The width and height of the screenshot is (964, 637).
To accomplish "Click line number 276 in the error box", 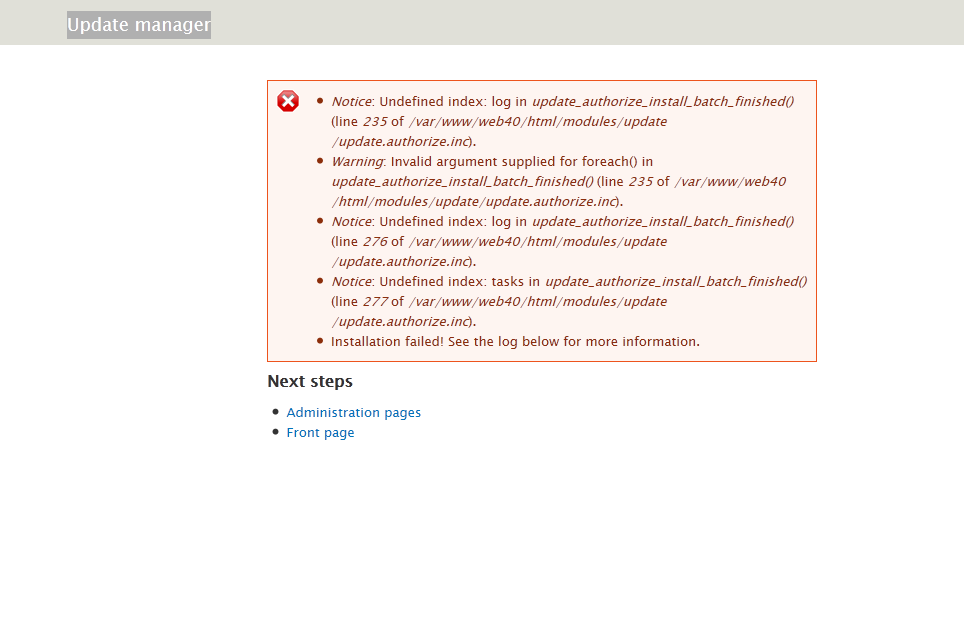I will pos(374,241).
